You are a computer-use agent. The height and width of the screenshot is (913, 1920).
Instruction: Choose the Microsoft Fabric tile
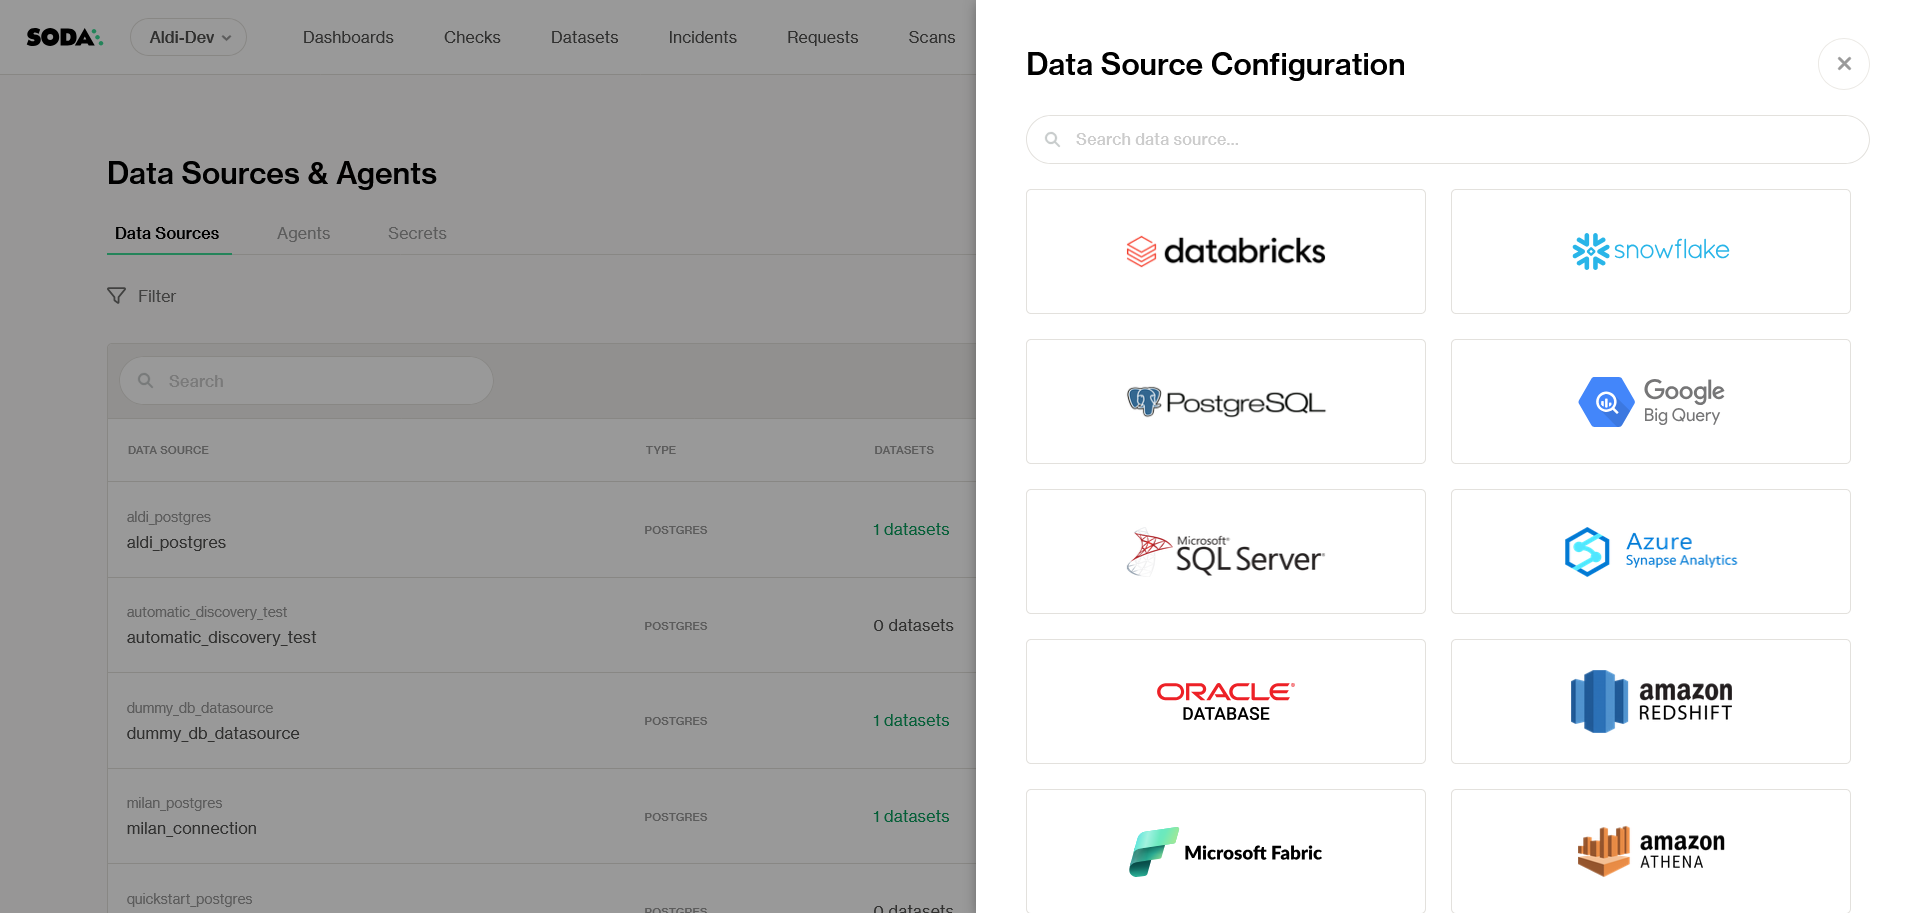(1225, 851)
